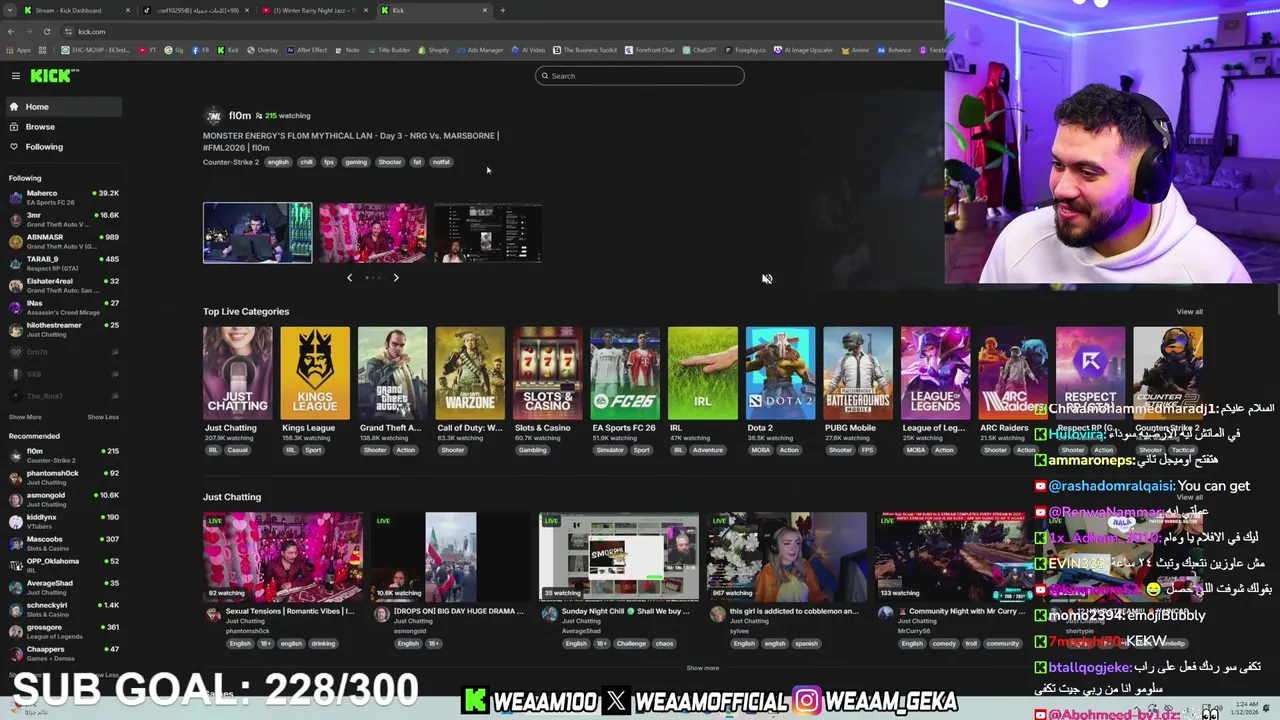The width and height of the screenshot is (1280, 720).
Task: Click Counter-Strike 2 category under featured stream
Action: (231, 162)
